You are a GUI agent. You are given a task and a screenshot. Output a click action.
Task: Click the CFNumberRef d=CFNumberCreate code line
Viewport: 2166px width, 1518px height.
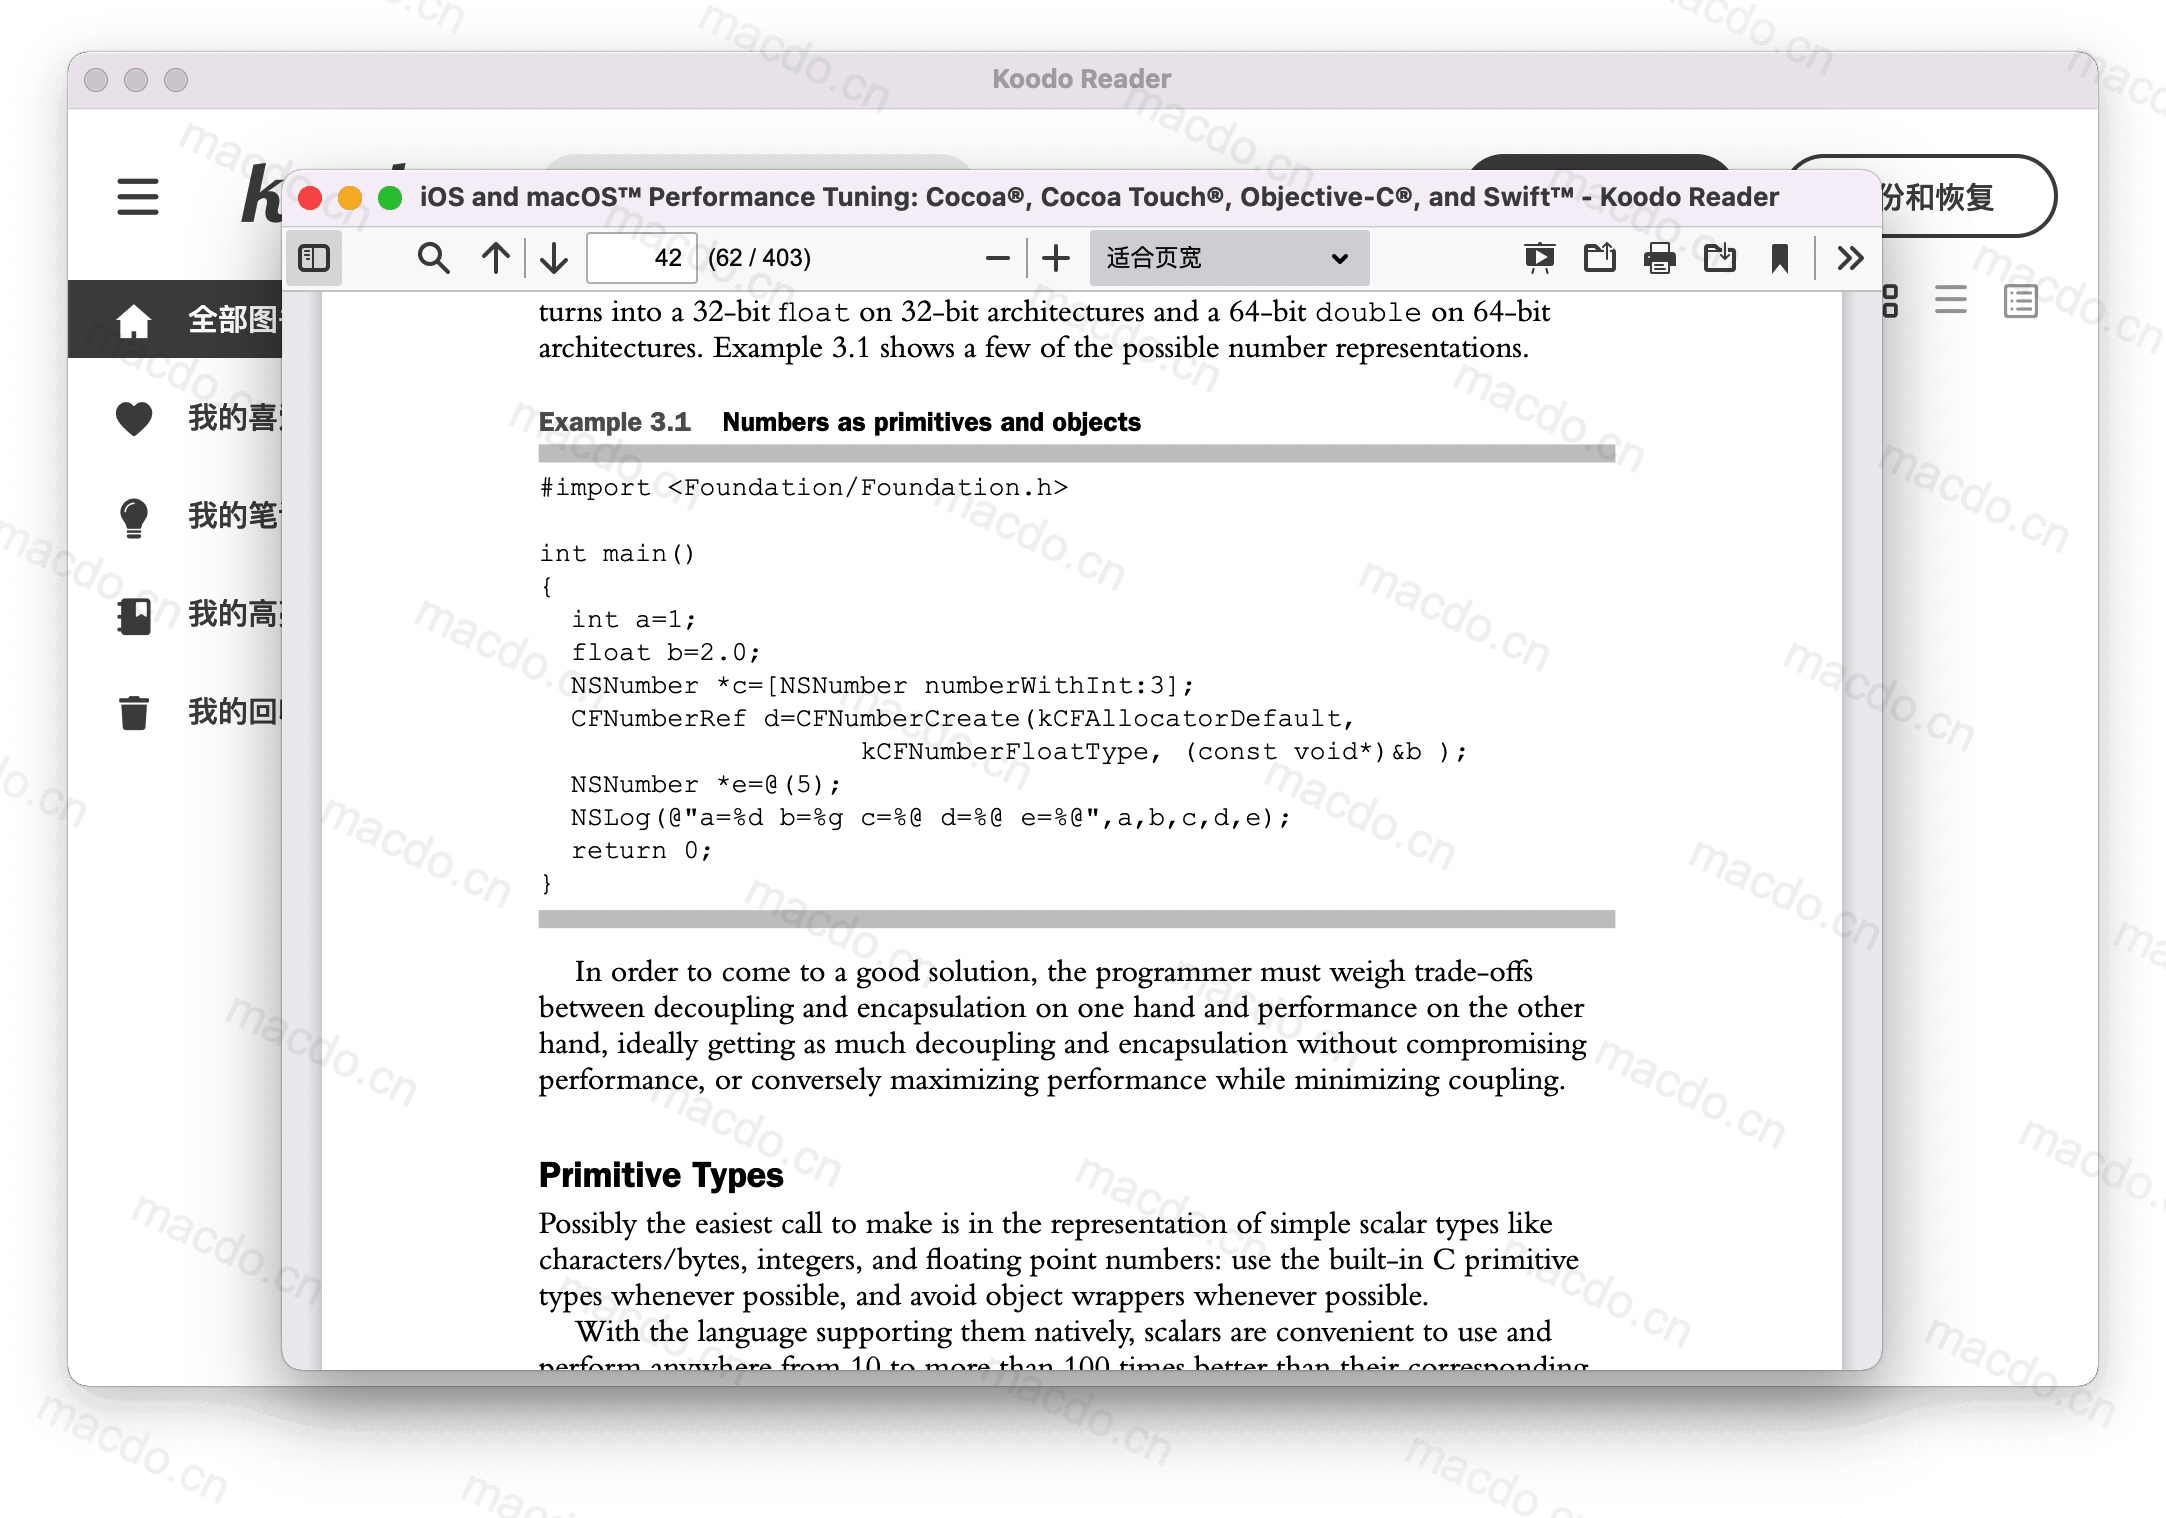point(962,718)
